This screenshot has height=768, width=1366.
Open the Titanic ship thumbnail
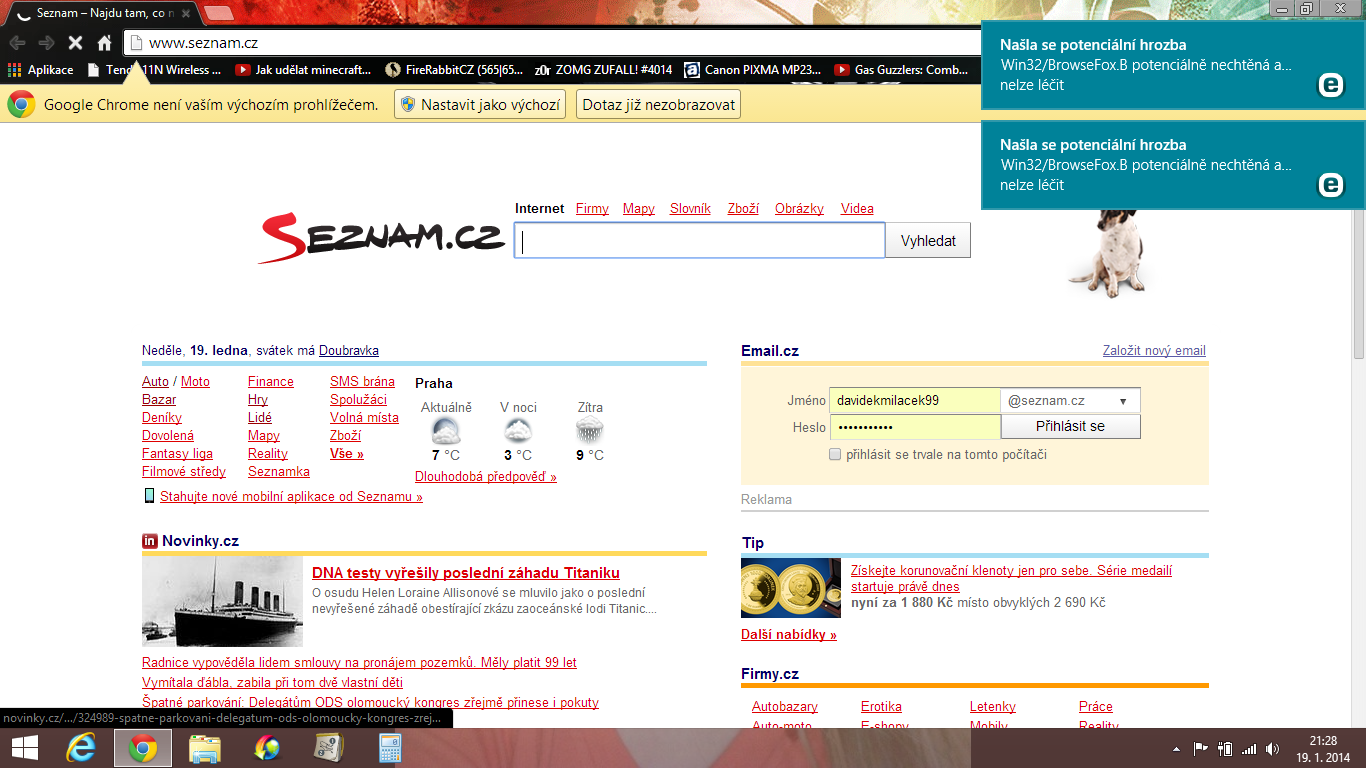point(222,602)
